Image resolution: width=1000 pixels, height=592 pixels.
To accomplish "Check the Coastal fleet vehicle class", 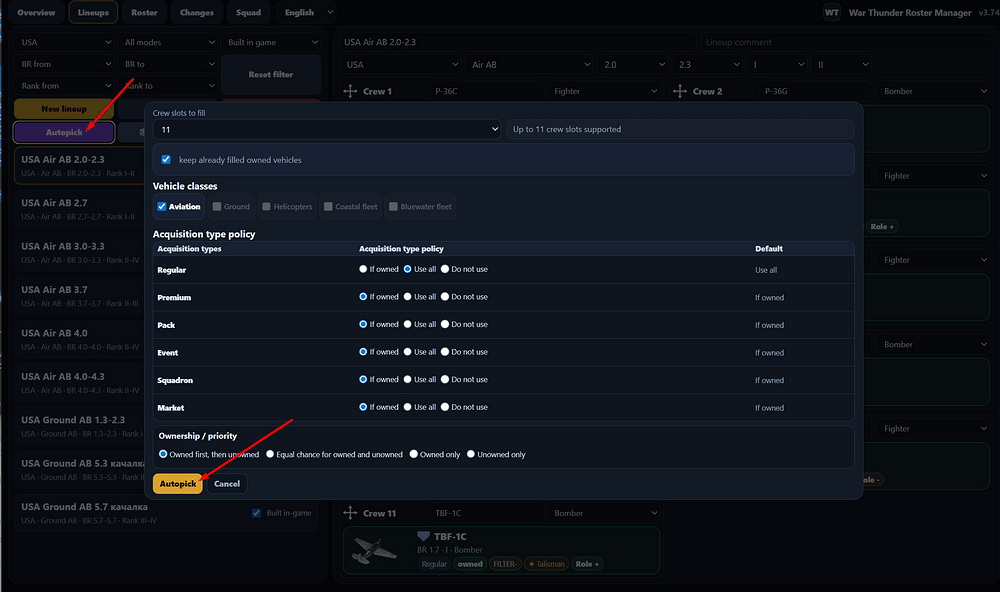I will coord(328,207).
